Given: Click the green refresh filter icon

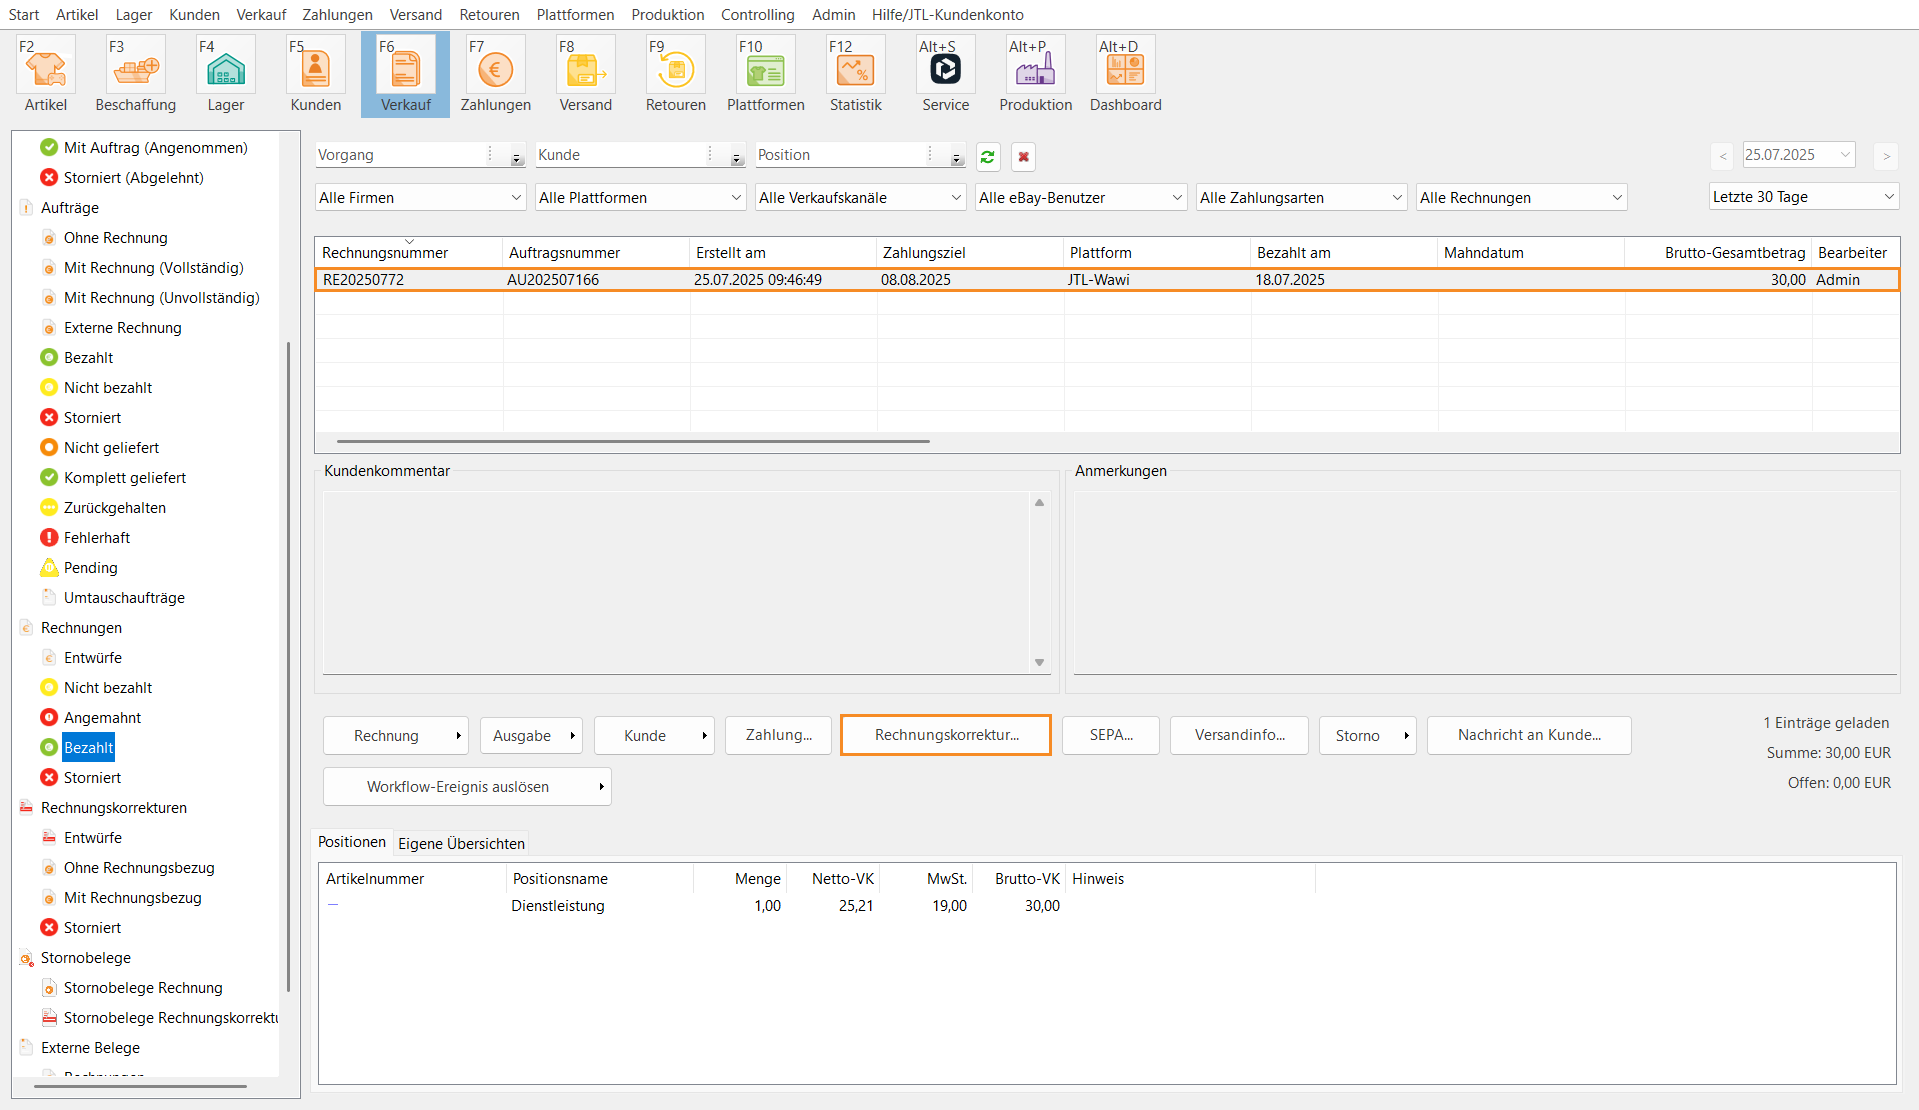Looking at the screenshot, I should [x=988, y=157].
